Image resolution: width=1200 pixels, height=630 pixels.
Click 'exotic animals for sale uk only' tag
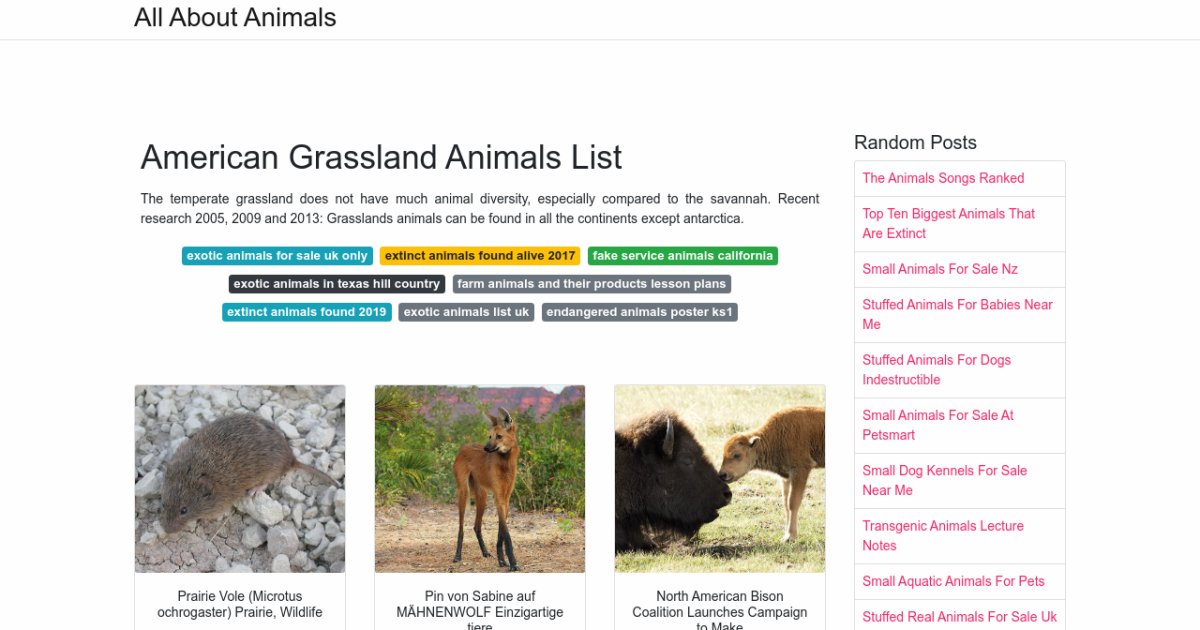click(277, 256)
